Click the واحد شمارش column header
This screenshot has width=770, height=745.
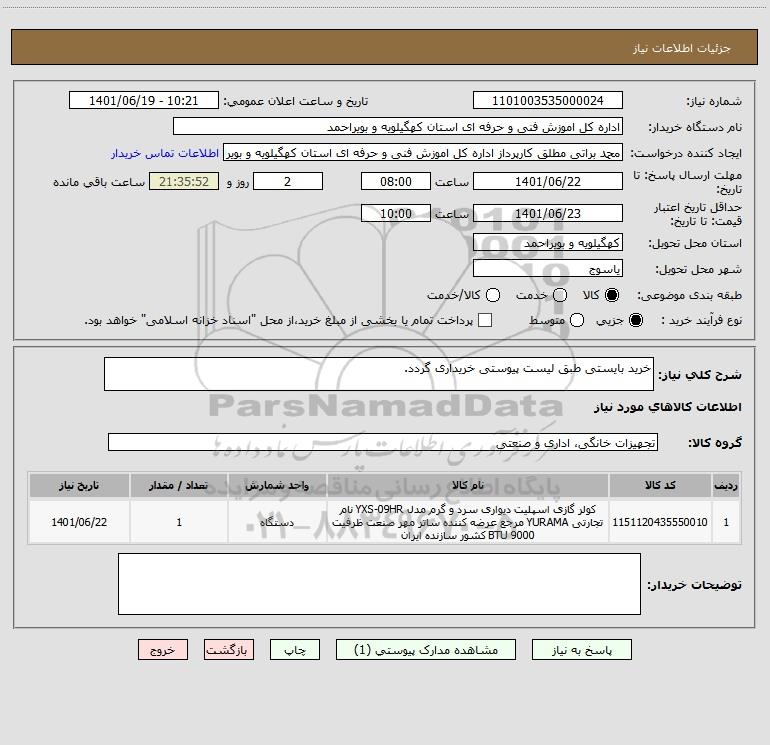(x=277, y=485)
